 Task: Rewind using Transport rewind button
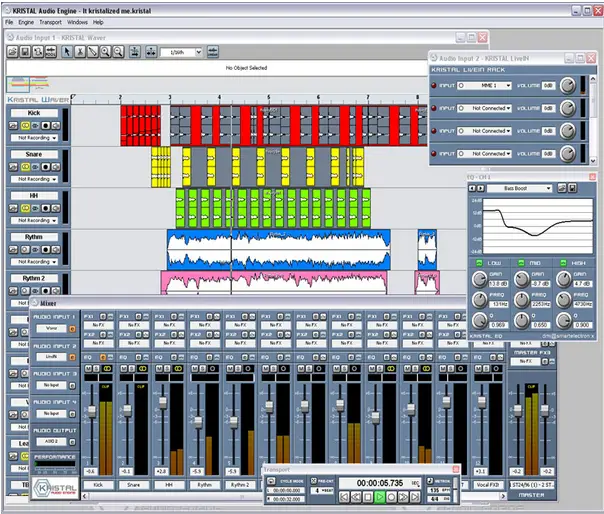tap(356, 497)
